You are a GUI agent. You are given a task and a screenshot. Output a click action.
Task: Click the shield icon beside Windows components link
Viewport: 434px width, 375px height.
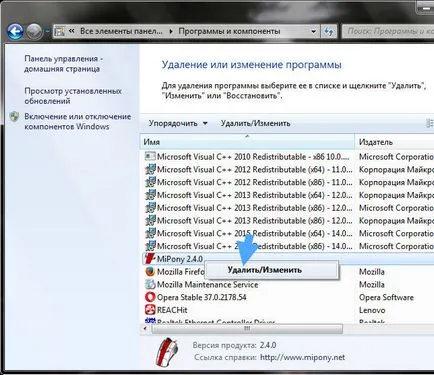click(x=14, y=117)
